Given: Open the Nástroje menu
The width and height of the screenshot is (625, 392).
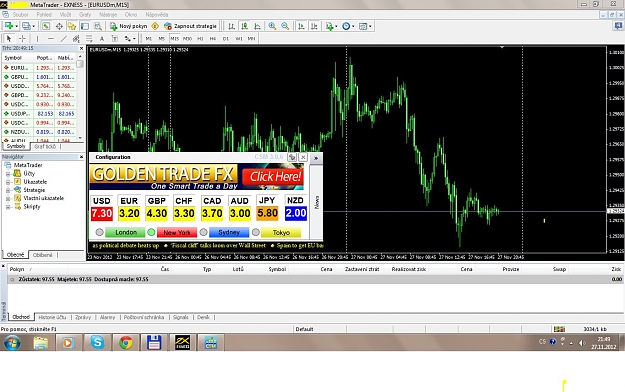Looking at the screenshot, I should pyautogui.click(x=108, y=15).
